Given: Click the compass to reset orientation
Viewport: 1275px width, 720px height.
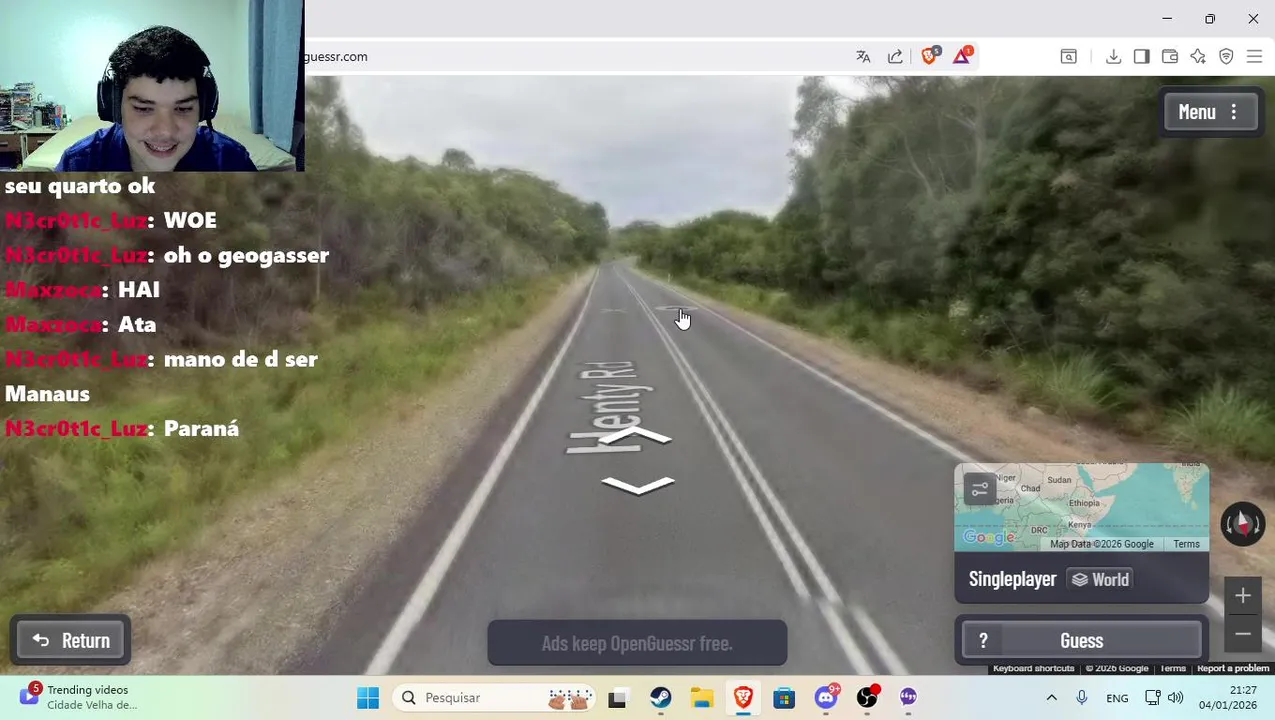Looking at the screenshot, I should 1243,524.
